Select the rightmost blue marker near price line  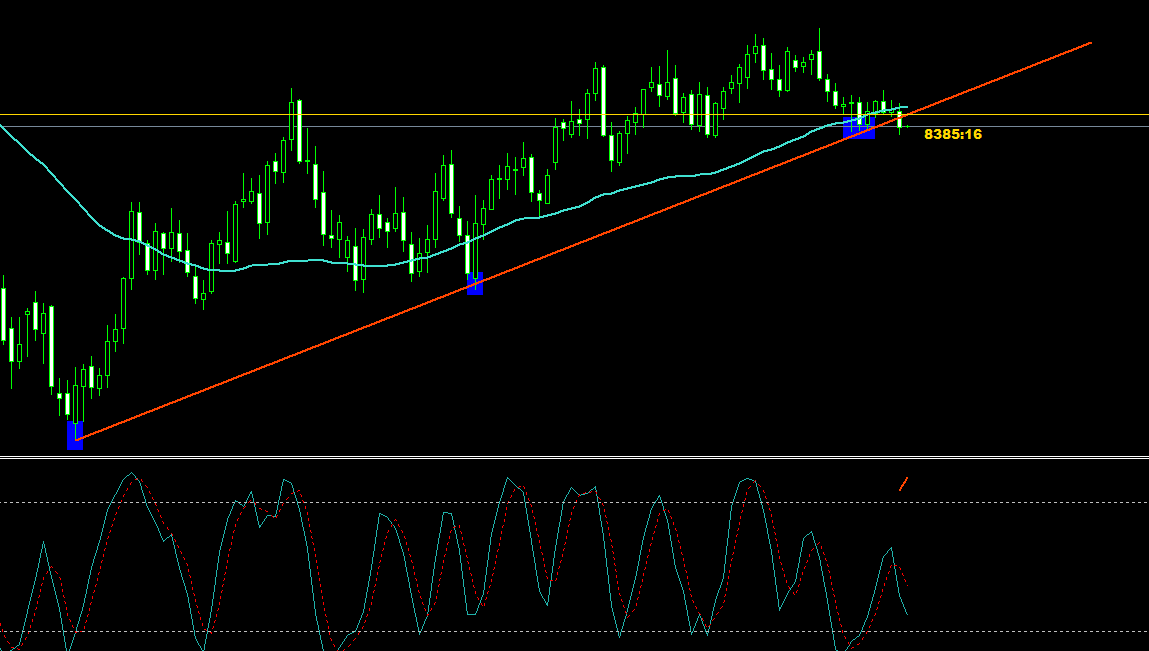coord(859,128)
